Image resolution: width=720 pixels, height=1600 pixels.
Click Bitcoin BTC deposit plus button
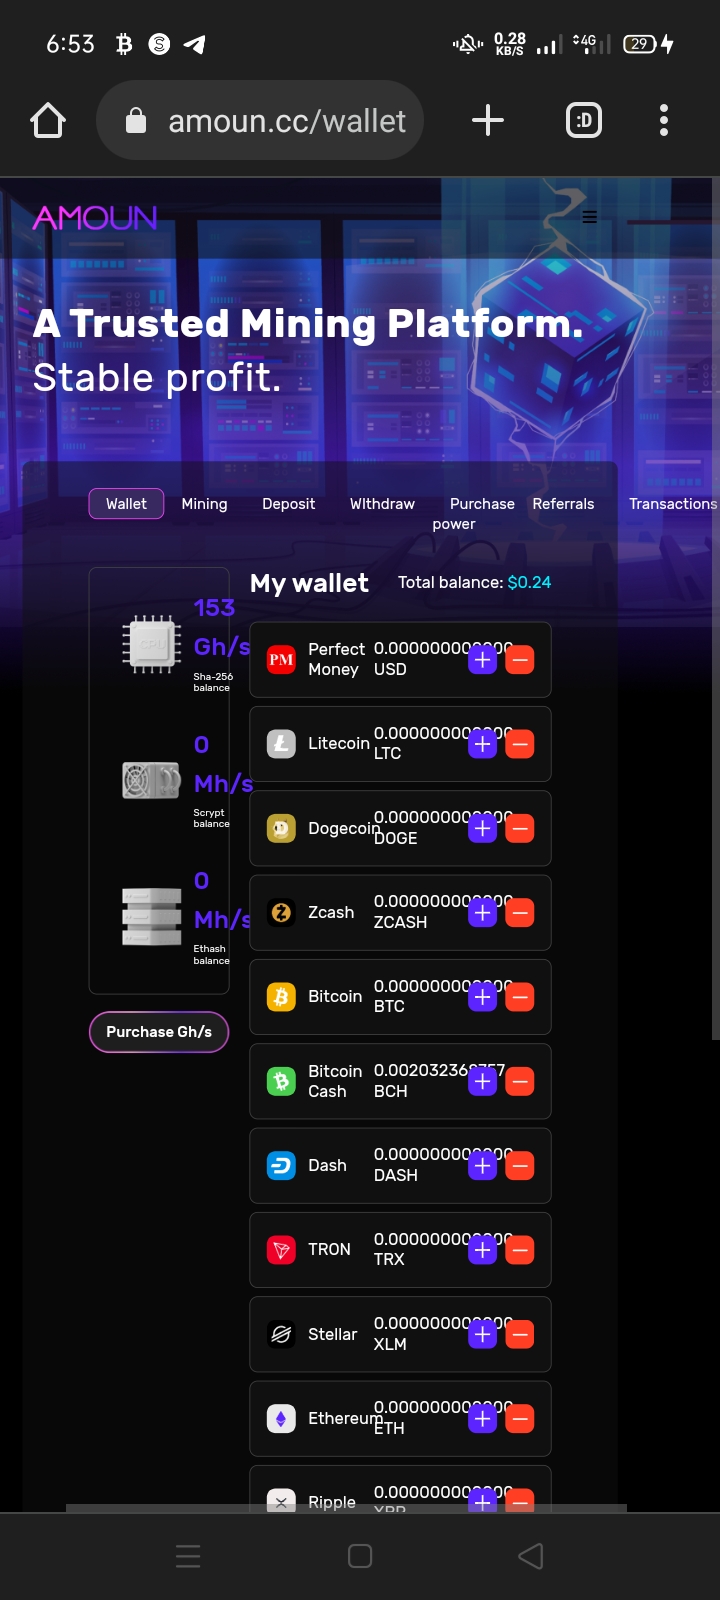(482, 997)
